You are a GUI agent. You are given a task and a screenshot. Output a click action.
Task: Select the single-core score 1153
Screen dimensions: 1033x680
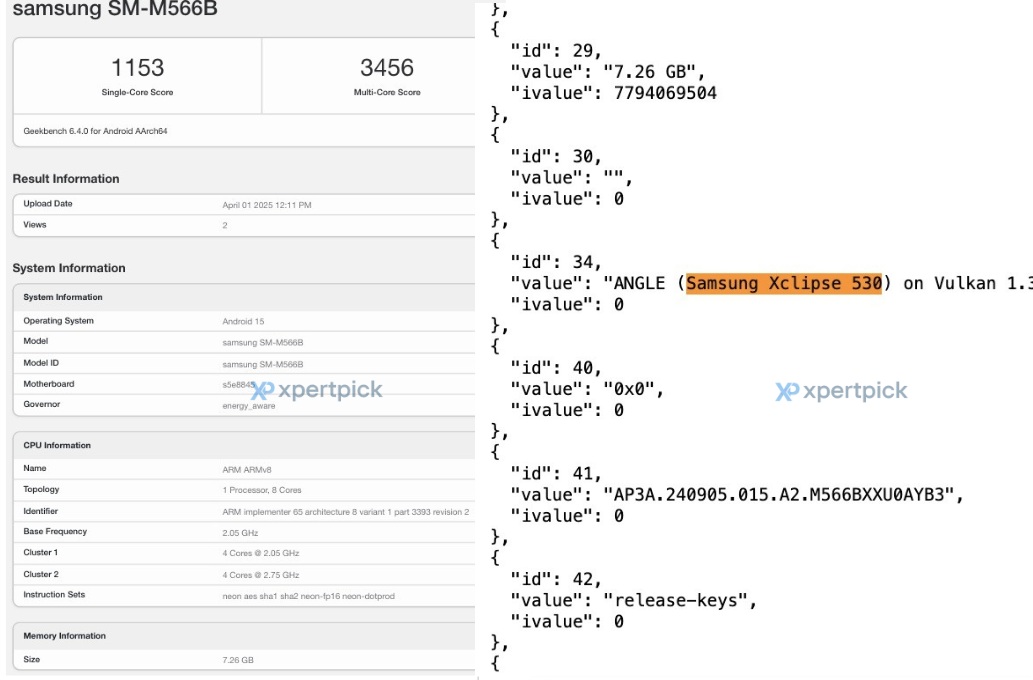point(137,68)
